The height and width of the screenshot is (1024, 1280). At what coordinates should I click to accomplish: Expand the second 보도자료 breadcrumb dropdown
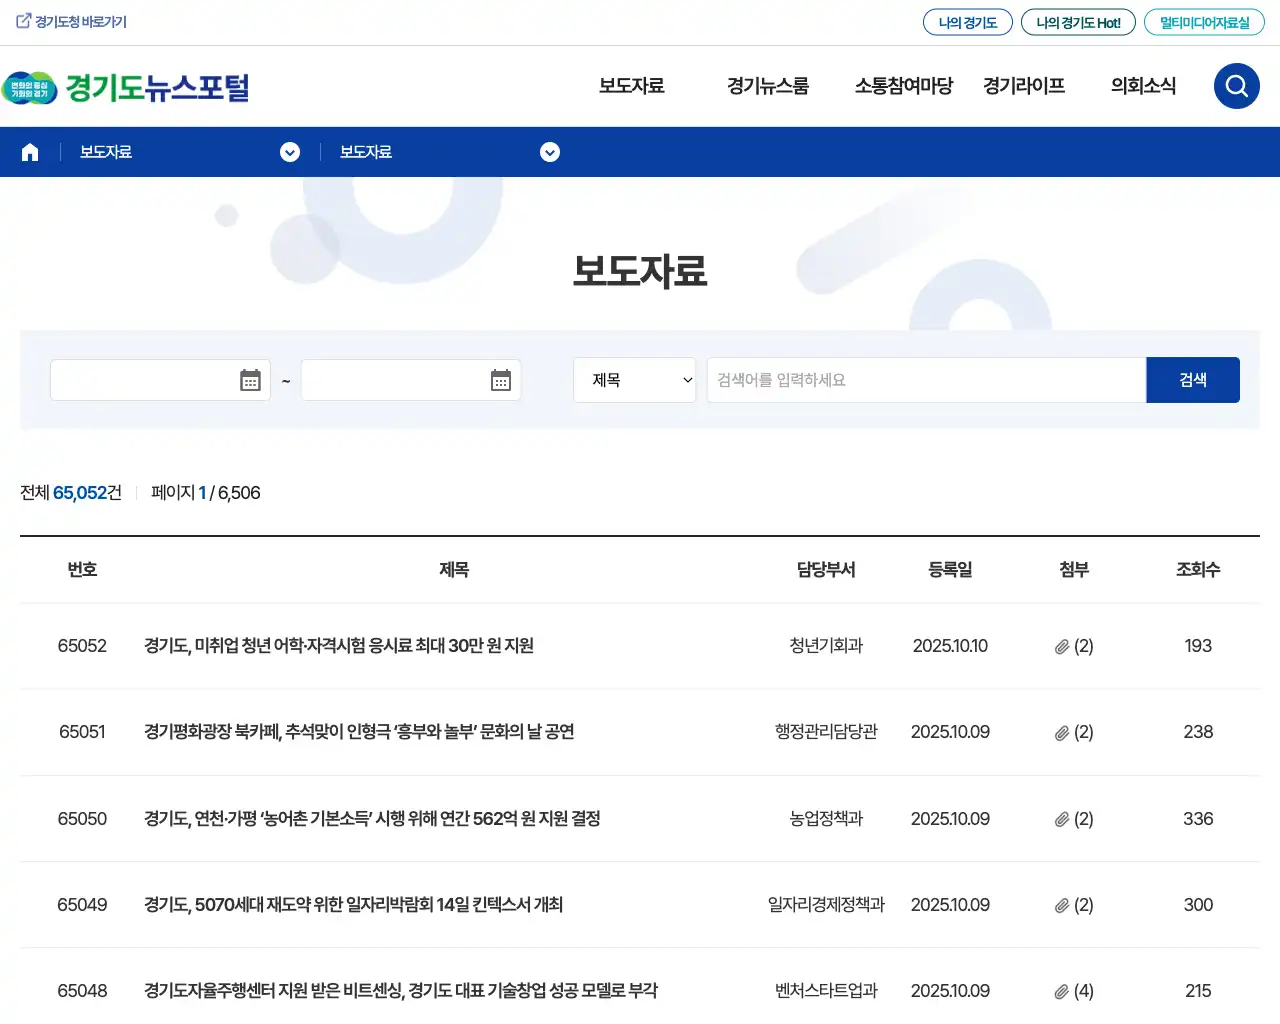click(549, 152)
